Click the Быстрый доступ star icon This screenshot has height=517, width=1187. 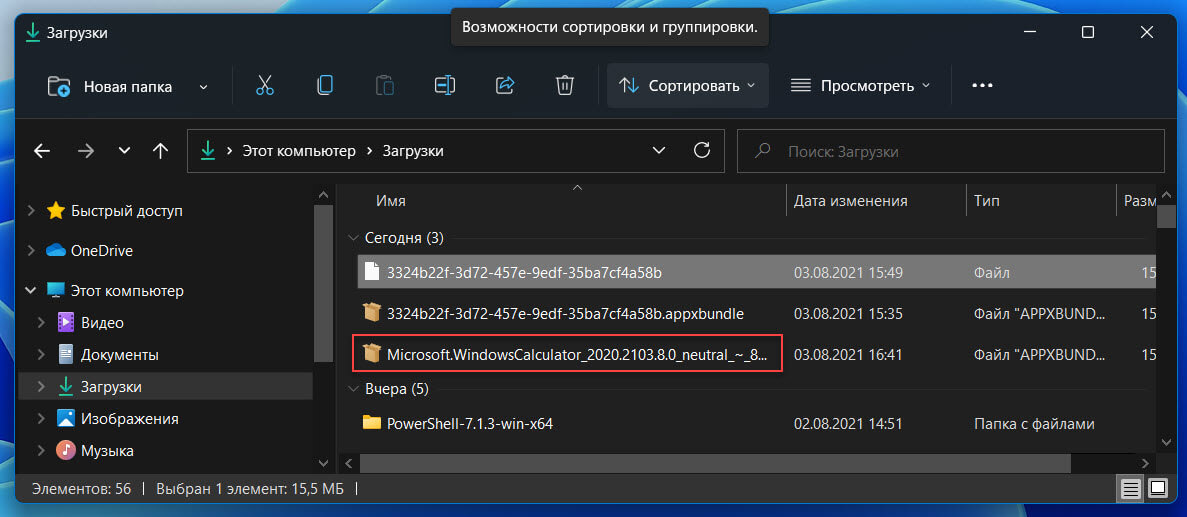coord(56,210)
